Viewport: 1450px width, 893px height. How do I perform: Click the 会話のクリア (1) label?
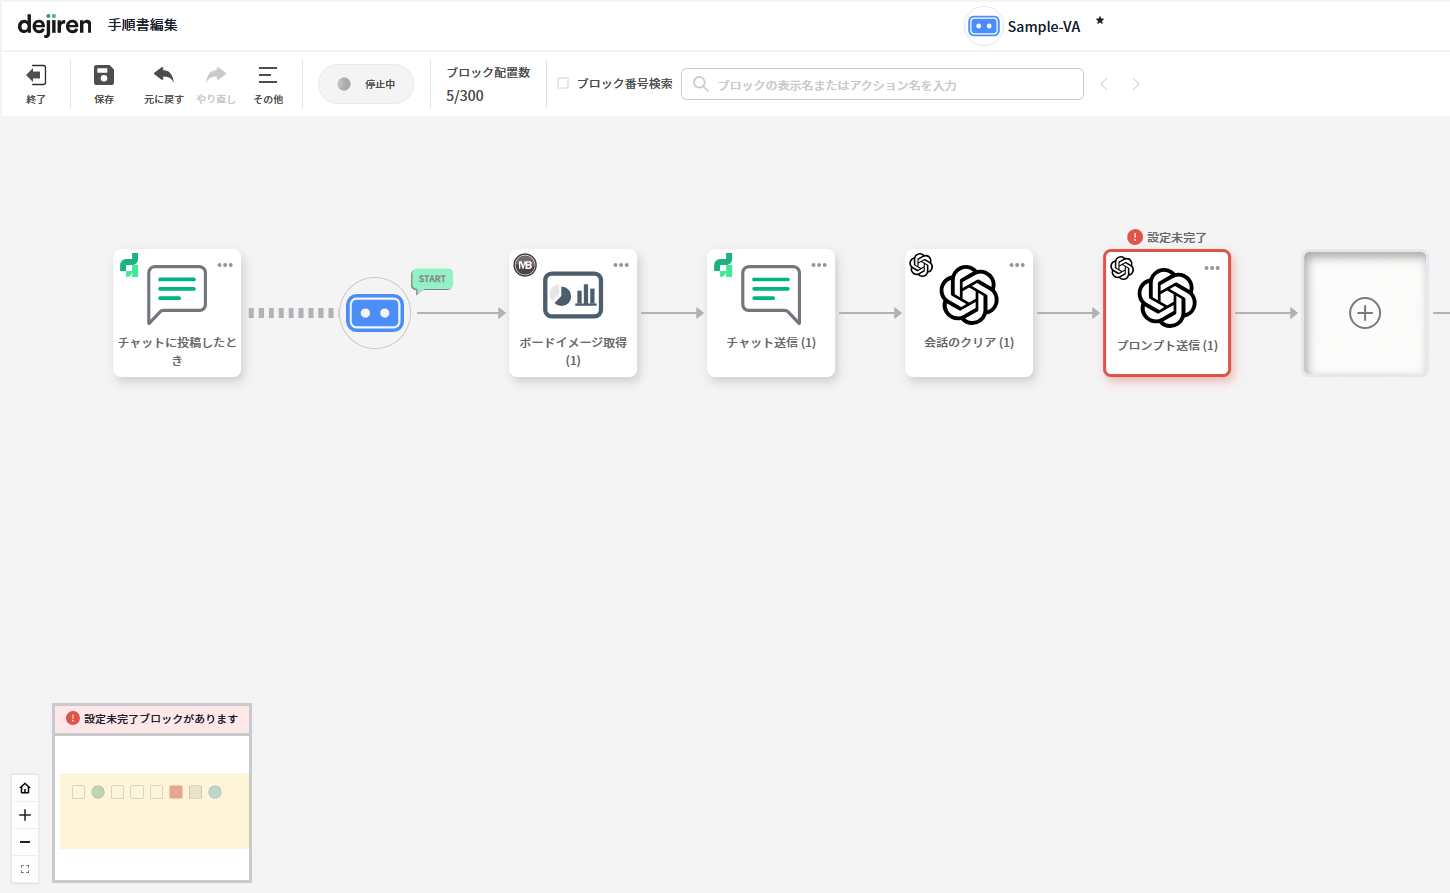[x=969, y=342]
